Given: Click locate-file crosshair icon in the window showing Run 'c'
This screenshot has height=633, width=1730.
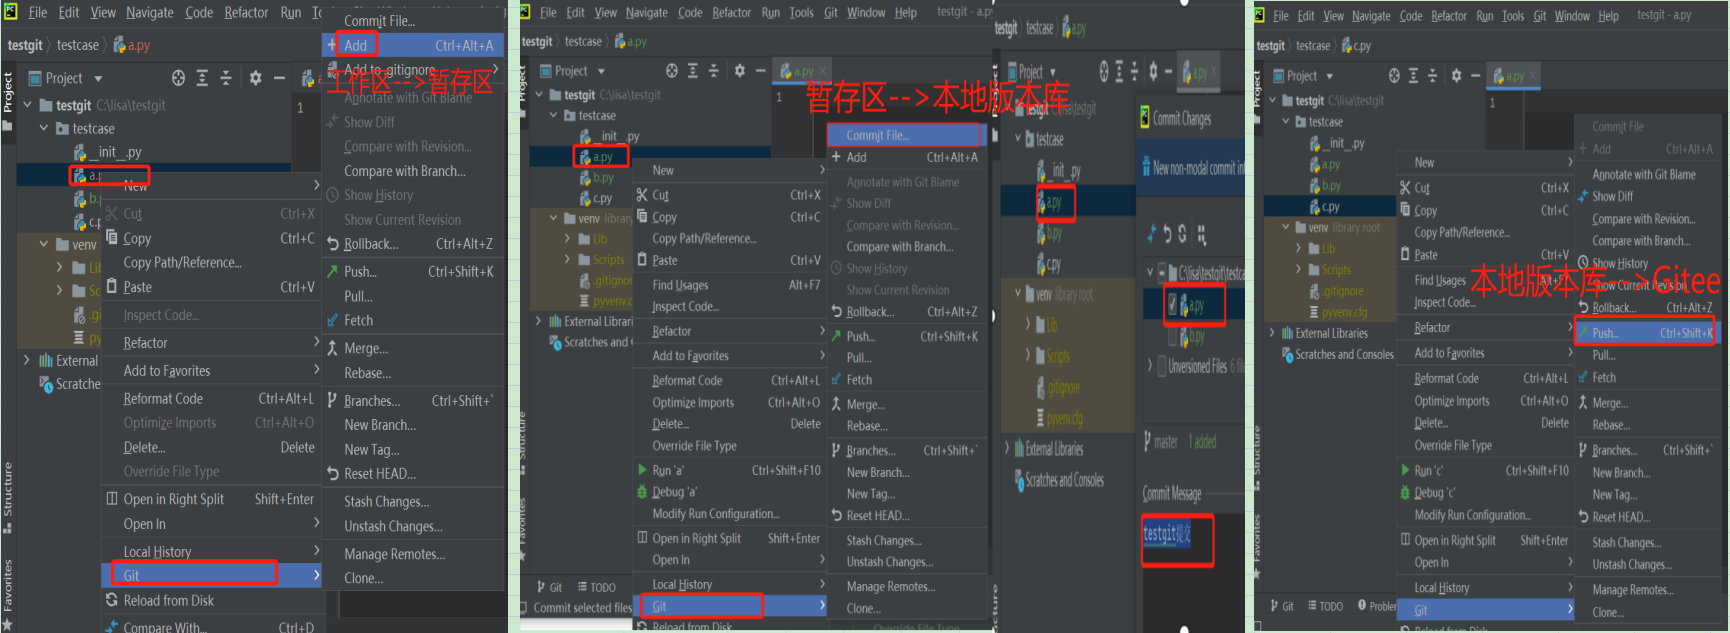Looking at the screenshot, I should (1394, 76).
